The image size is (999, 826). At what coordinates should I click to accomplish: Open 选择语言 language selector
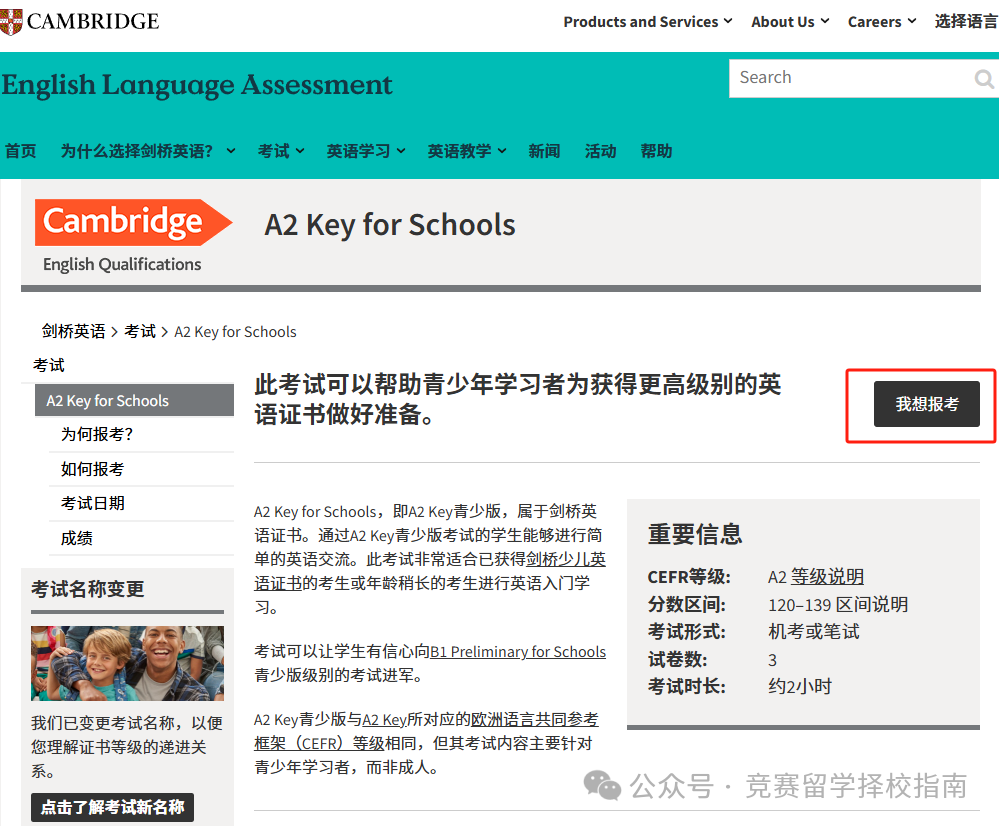click(x=966, y=22)
